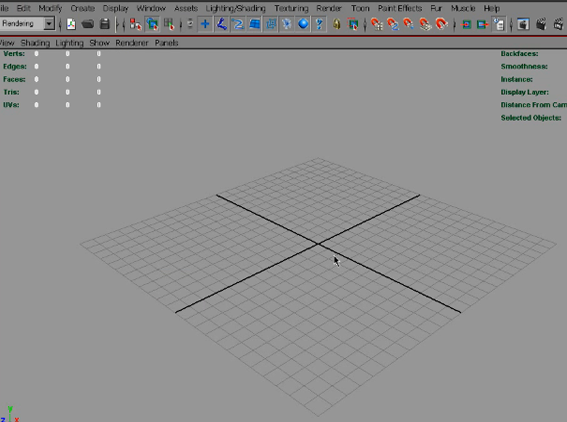This screenshot has width=567, height=422.
Task: Collapse the selection masks group handle
Action: click(181, 24)
